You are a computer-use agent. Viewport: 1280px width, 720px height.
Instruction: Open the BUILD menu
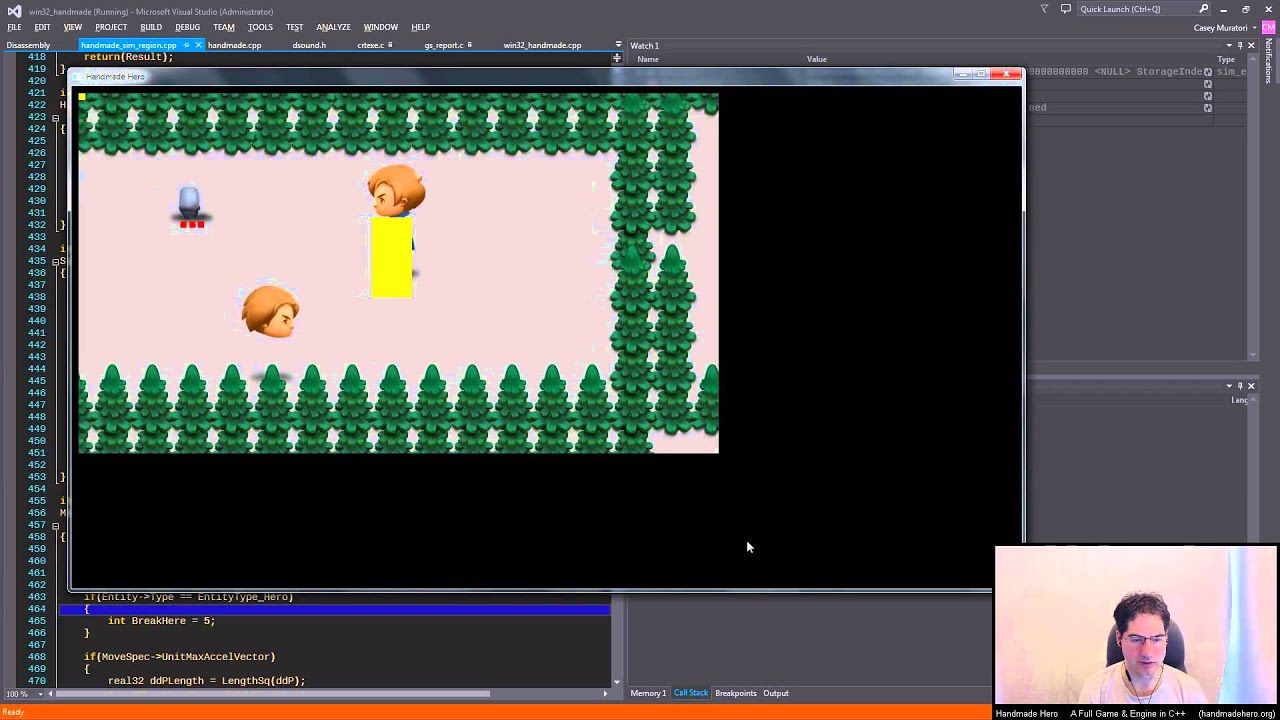coord(151,27)
